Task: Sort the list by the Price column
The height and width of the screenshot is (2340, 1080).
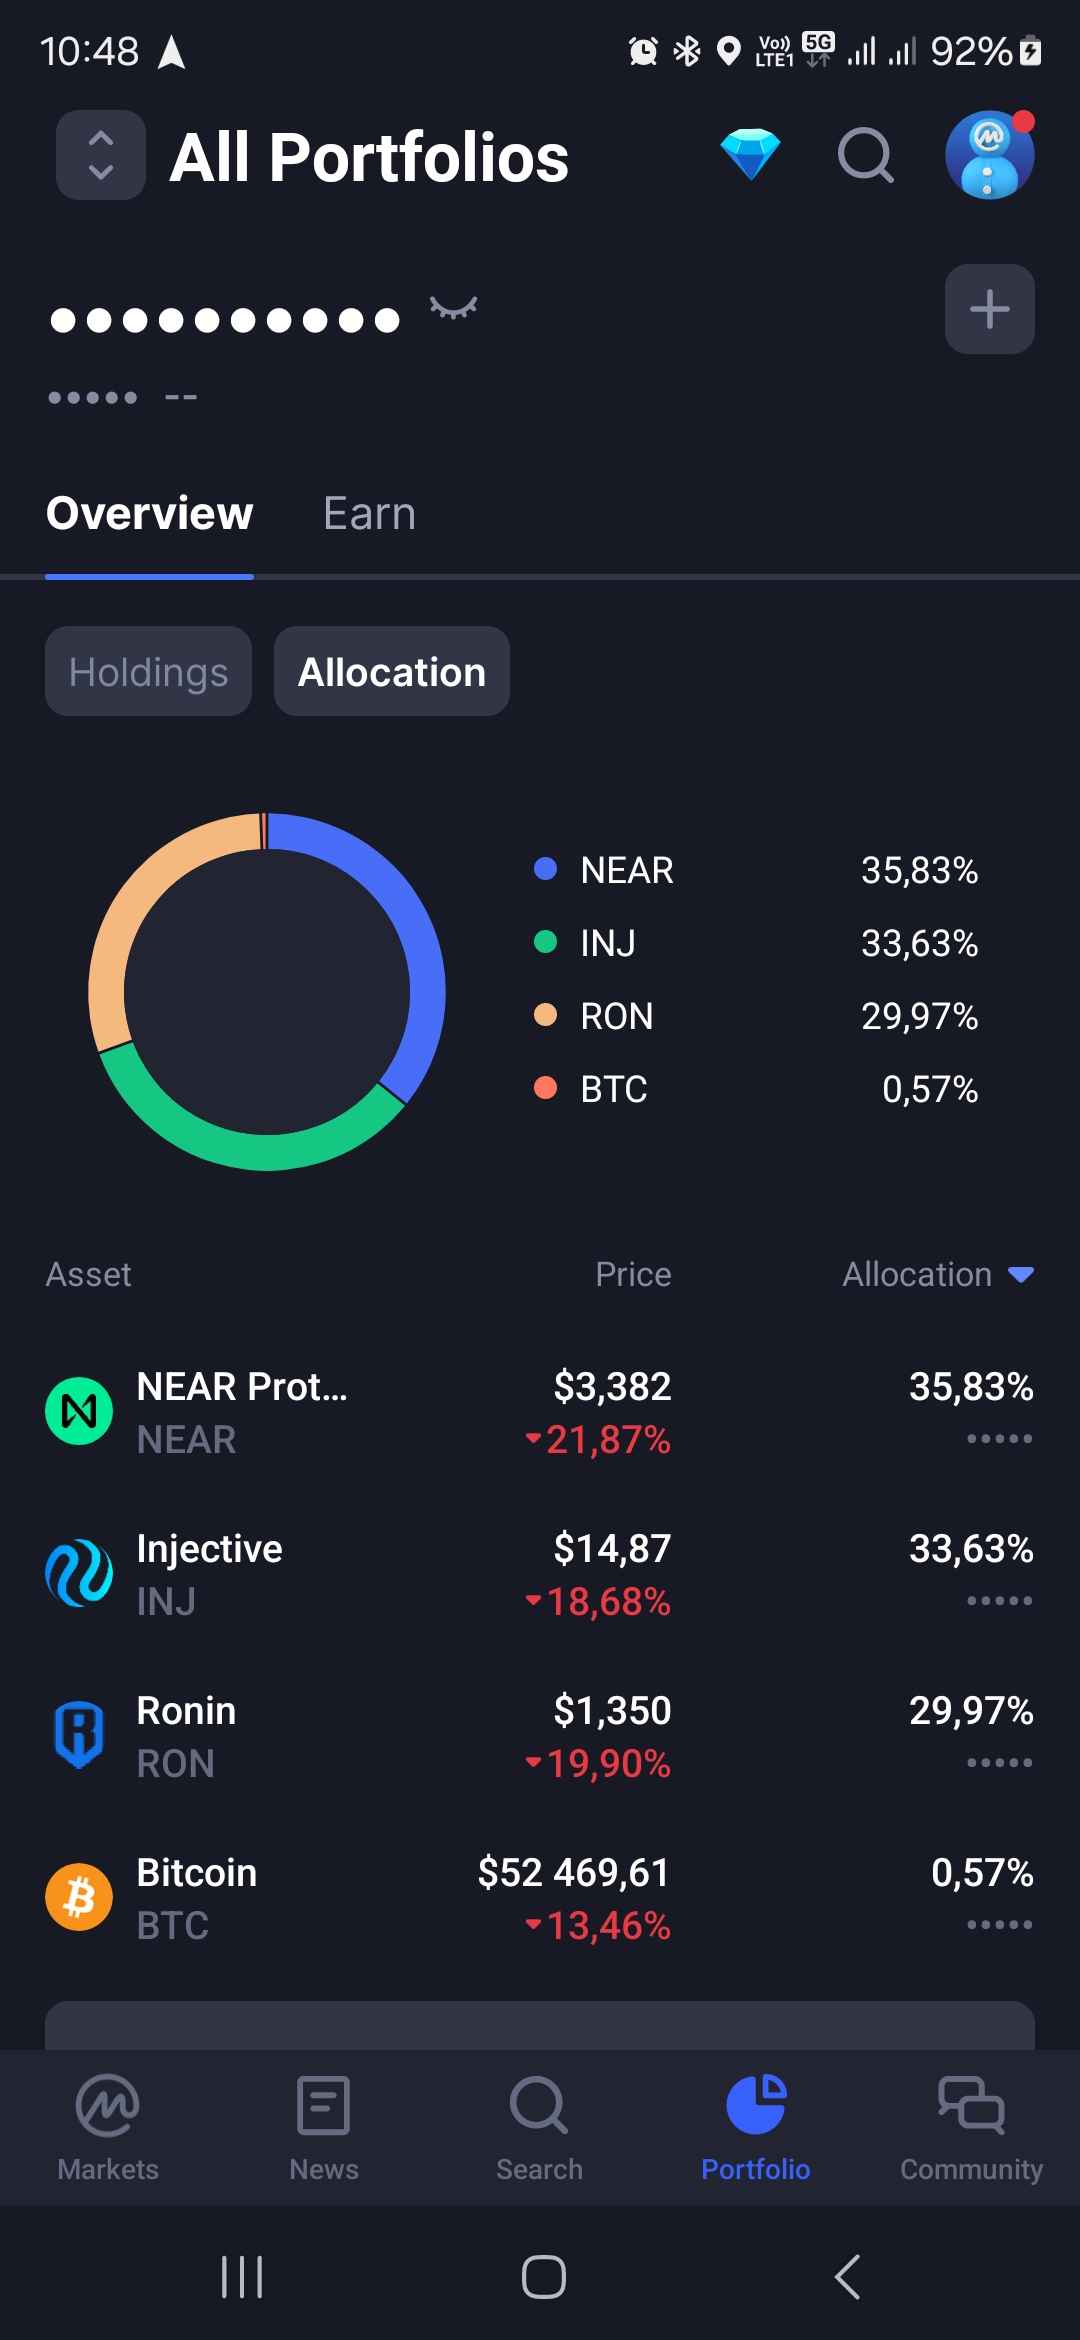Action: click(633, 1274)
